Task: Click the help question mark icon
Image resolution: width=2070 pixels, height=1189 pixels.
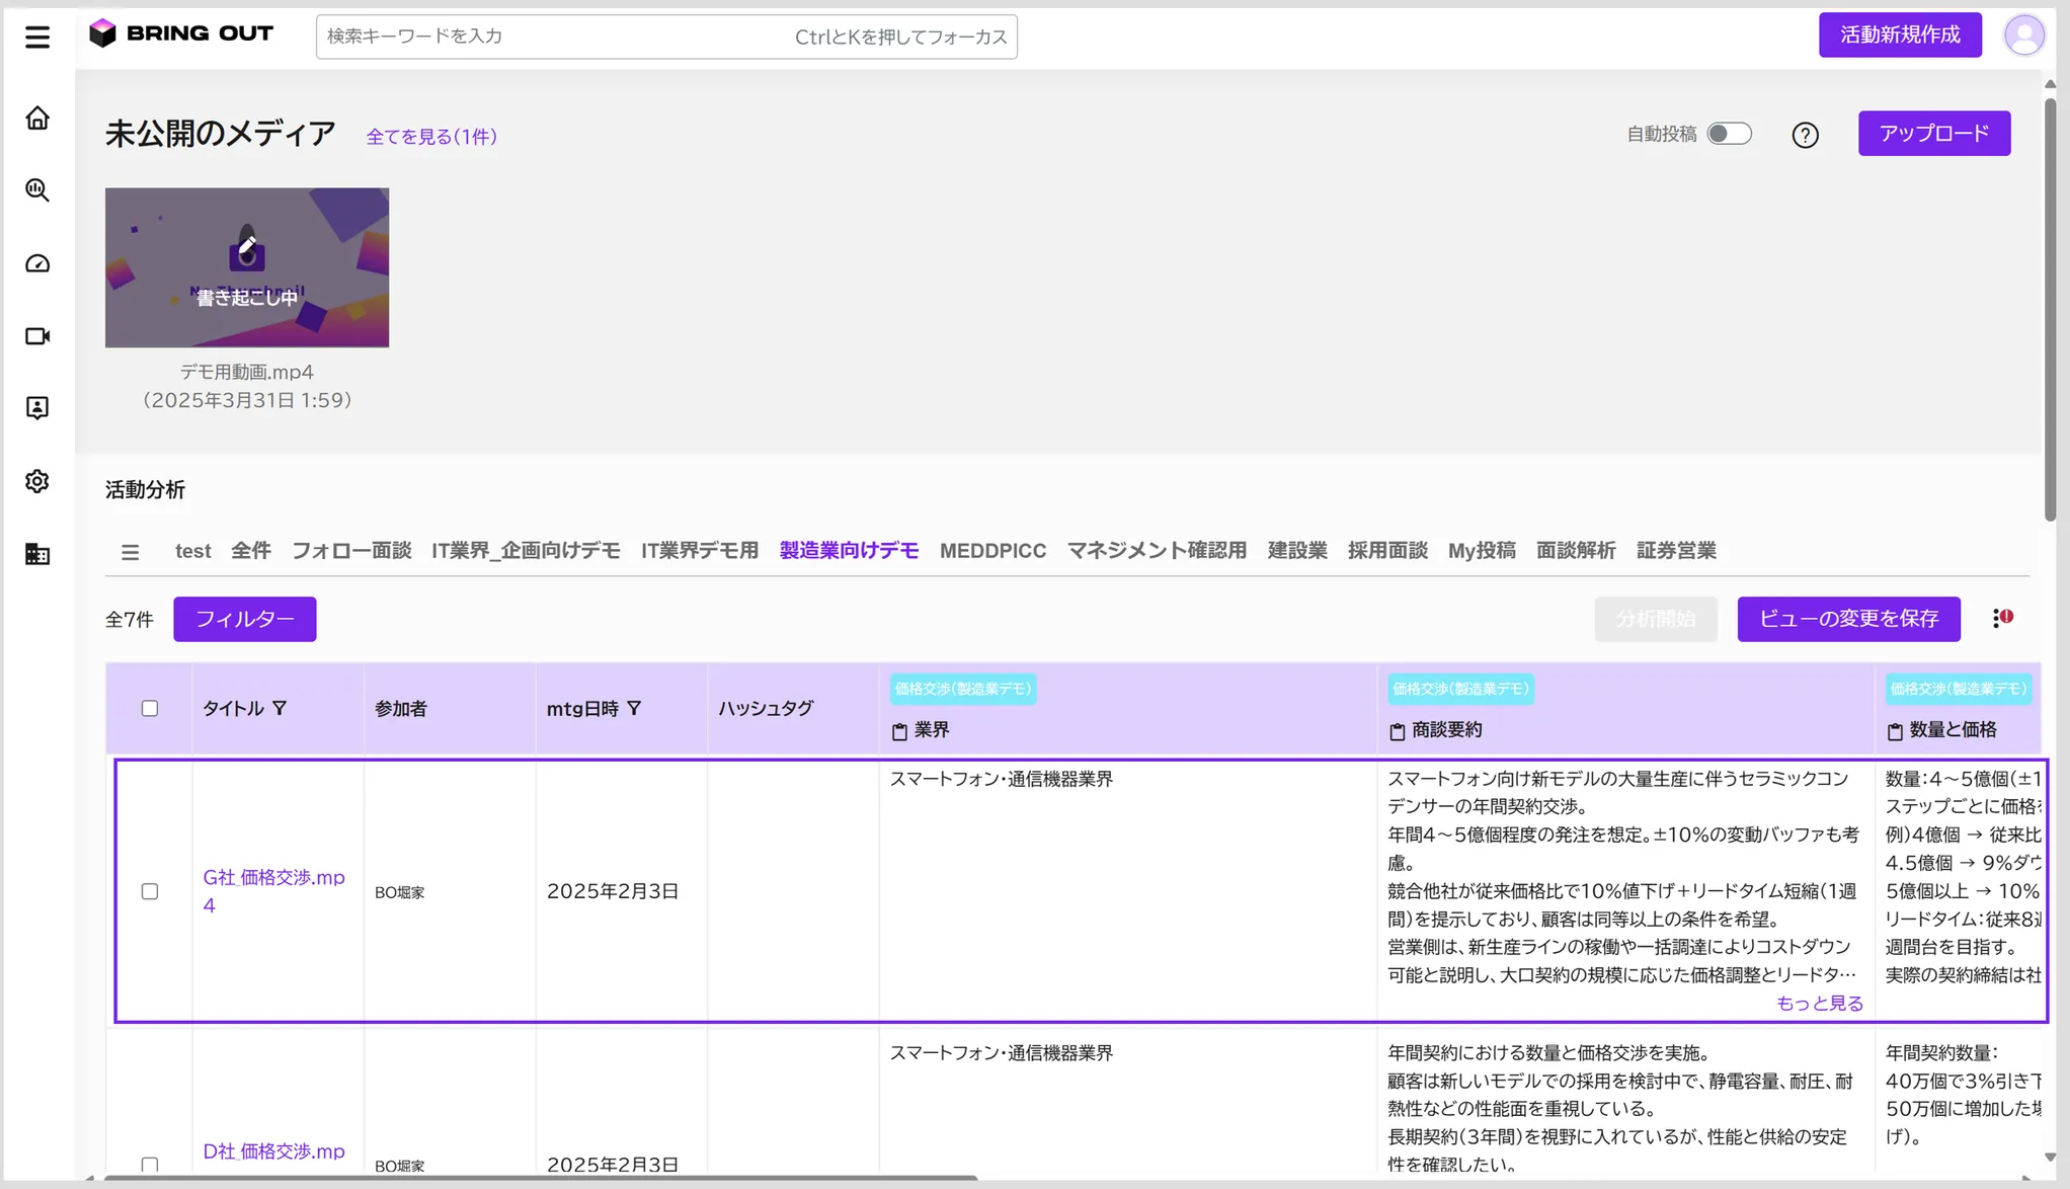Action: [x=1804, y=135]
